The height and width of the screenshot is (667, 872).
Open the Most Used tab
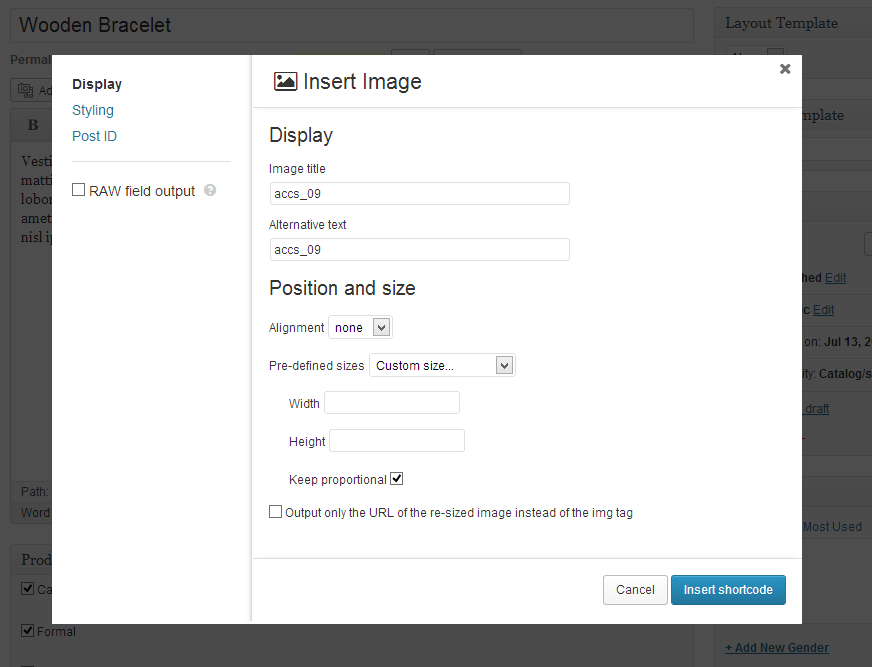tap(833, 527)
